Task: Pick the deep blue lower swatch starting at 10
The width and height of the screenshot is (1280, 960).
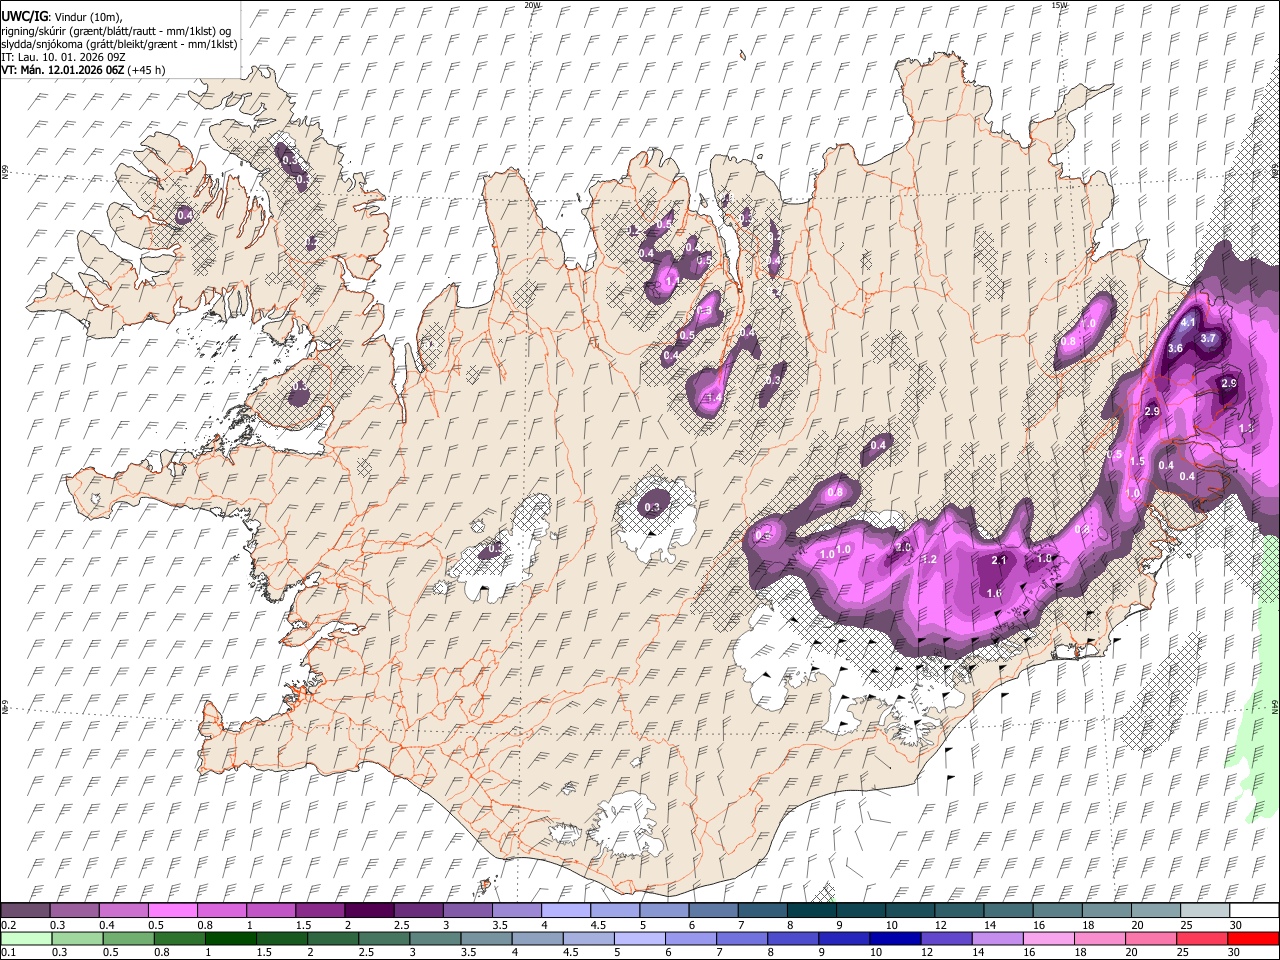Action: (x=897, y=938)
